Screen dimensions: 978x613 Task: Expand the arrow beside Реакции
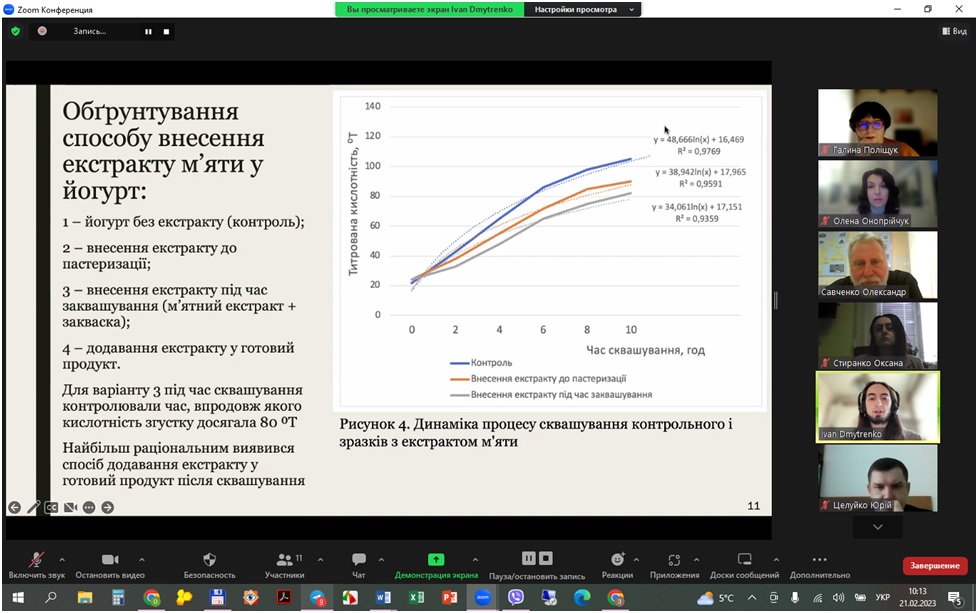636,559
